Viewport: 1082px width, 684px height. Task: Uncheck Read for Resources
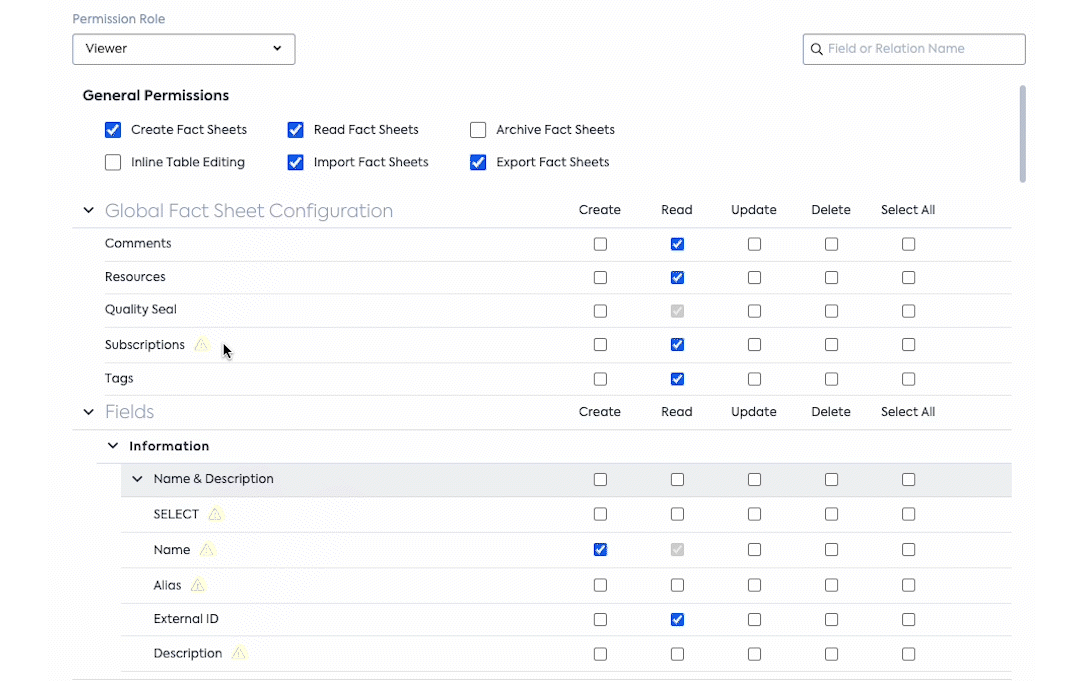pyautogui.click(x=678, y=277)
